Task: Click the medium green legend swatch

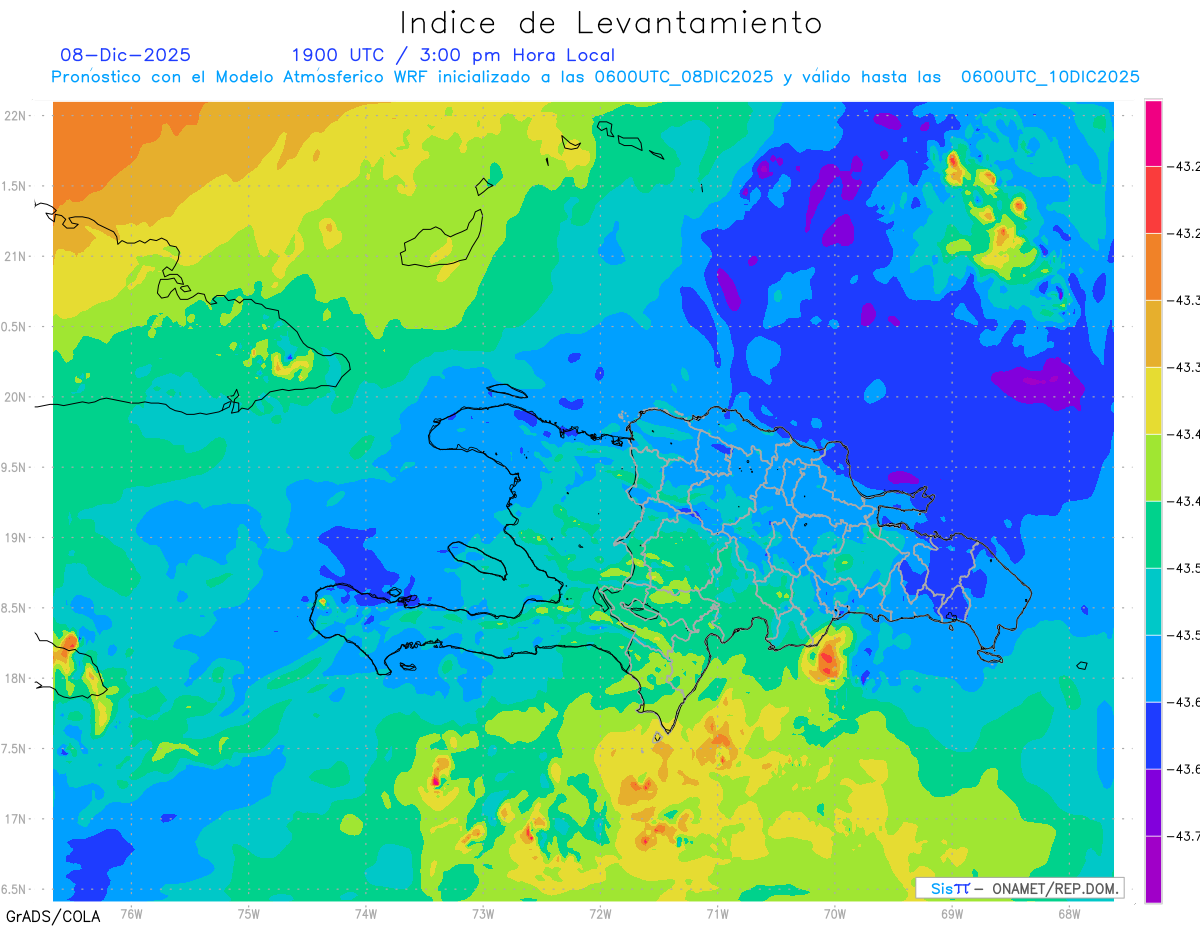Action: pyautogui.click(x=1153, y=535)
